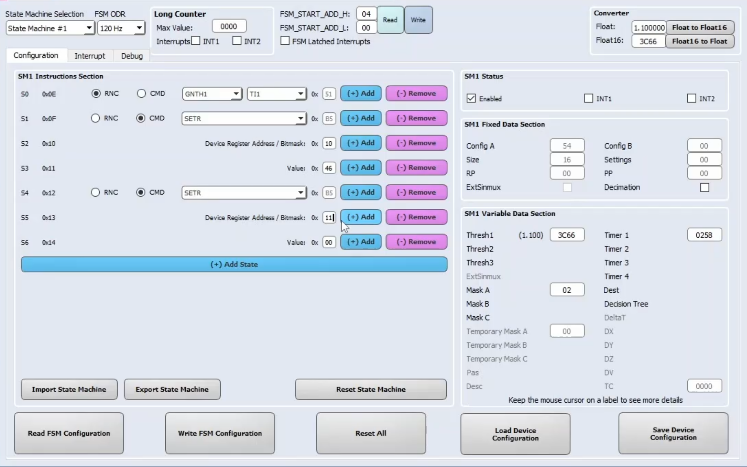Click Import State Machine button
Screen dimensions: 747x467
69,389
